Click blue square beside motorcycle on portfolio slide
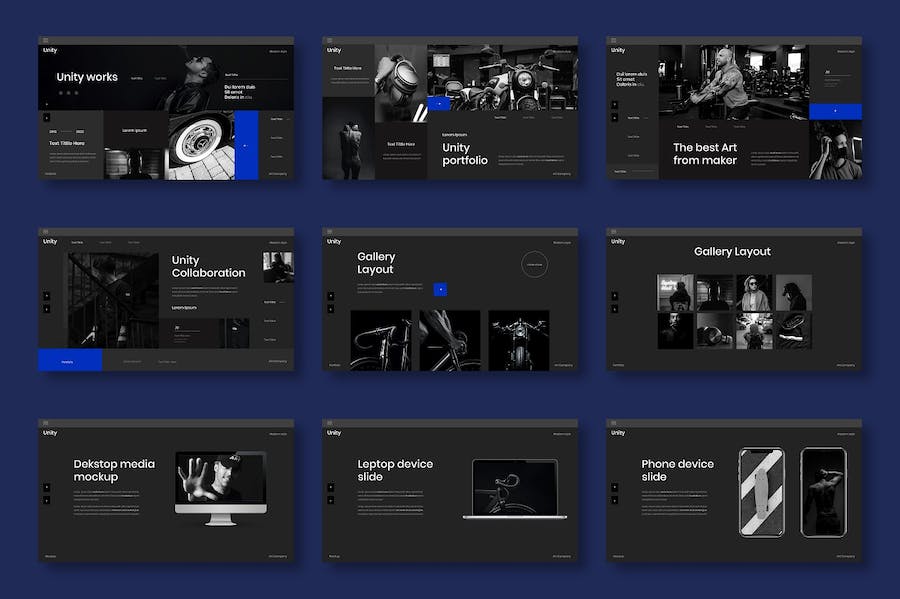Screen dimensions: 900x599 click(x=440, y=103)
